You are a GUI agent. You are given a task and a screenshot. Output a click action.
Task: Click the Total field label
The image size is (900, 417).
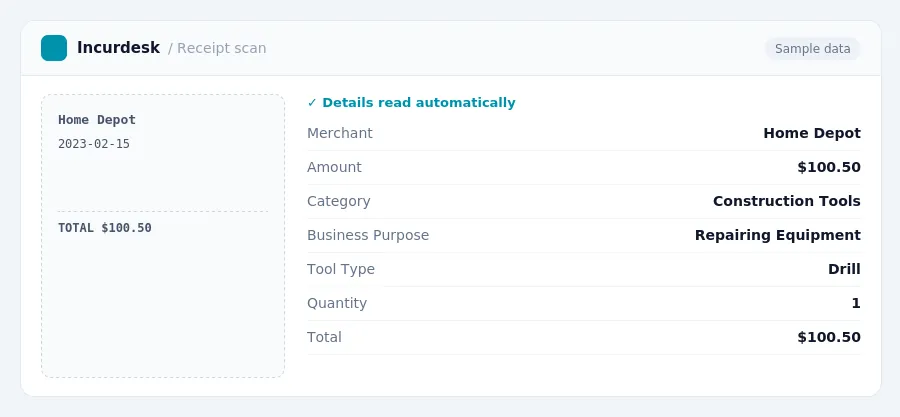pos(324,337)
